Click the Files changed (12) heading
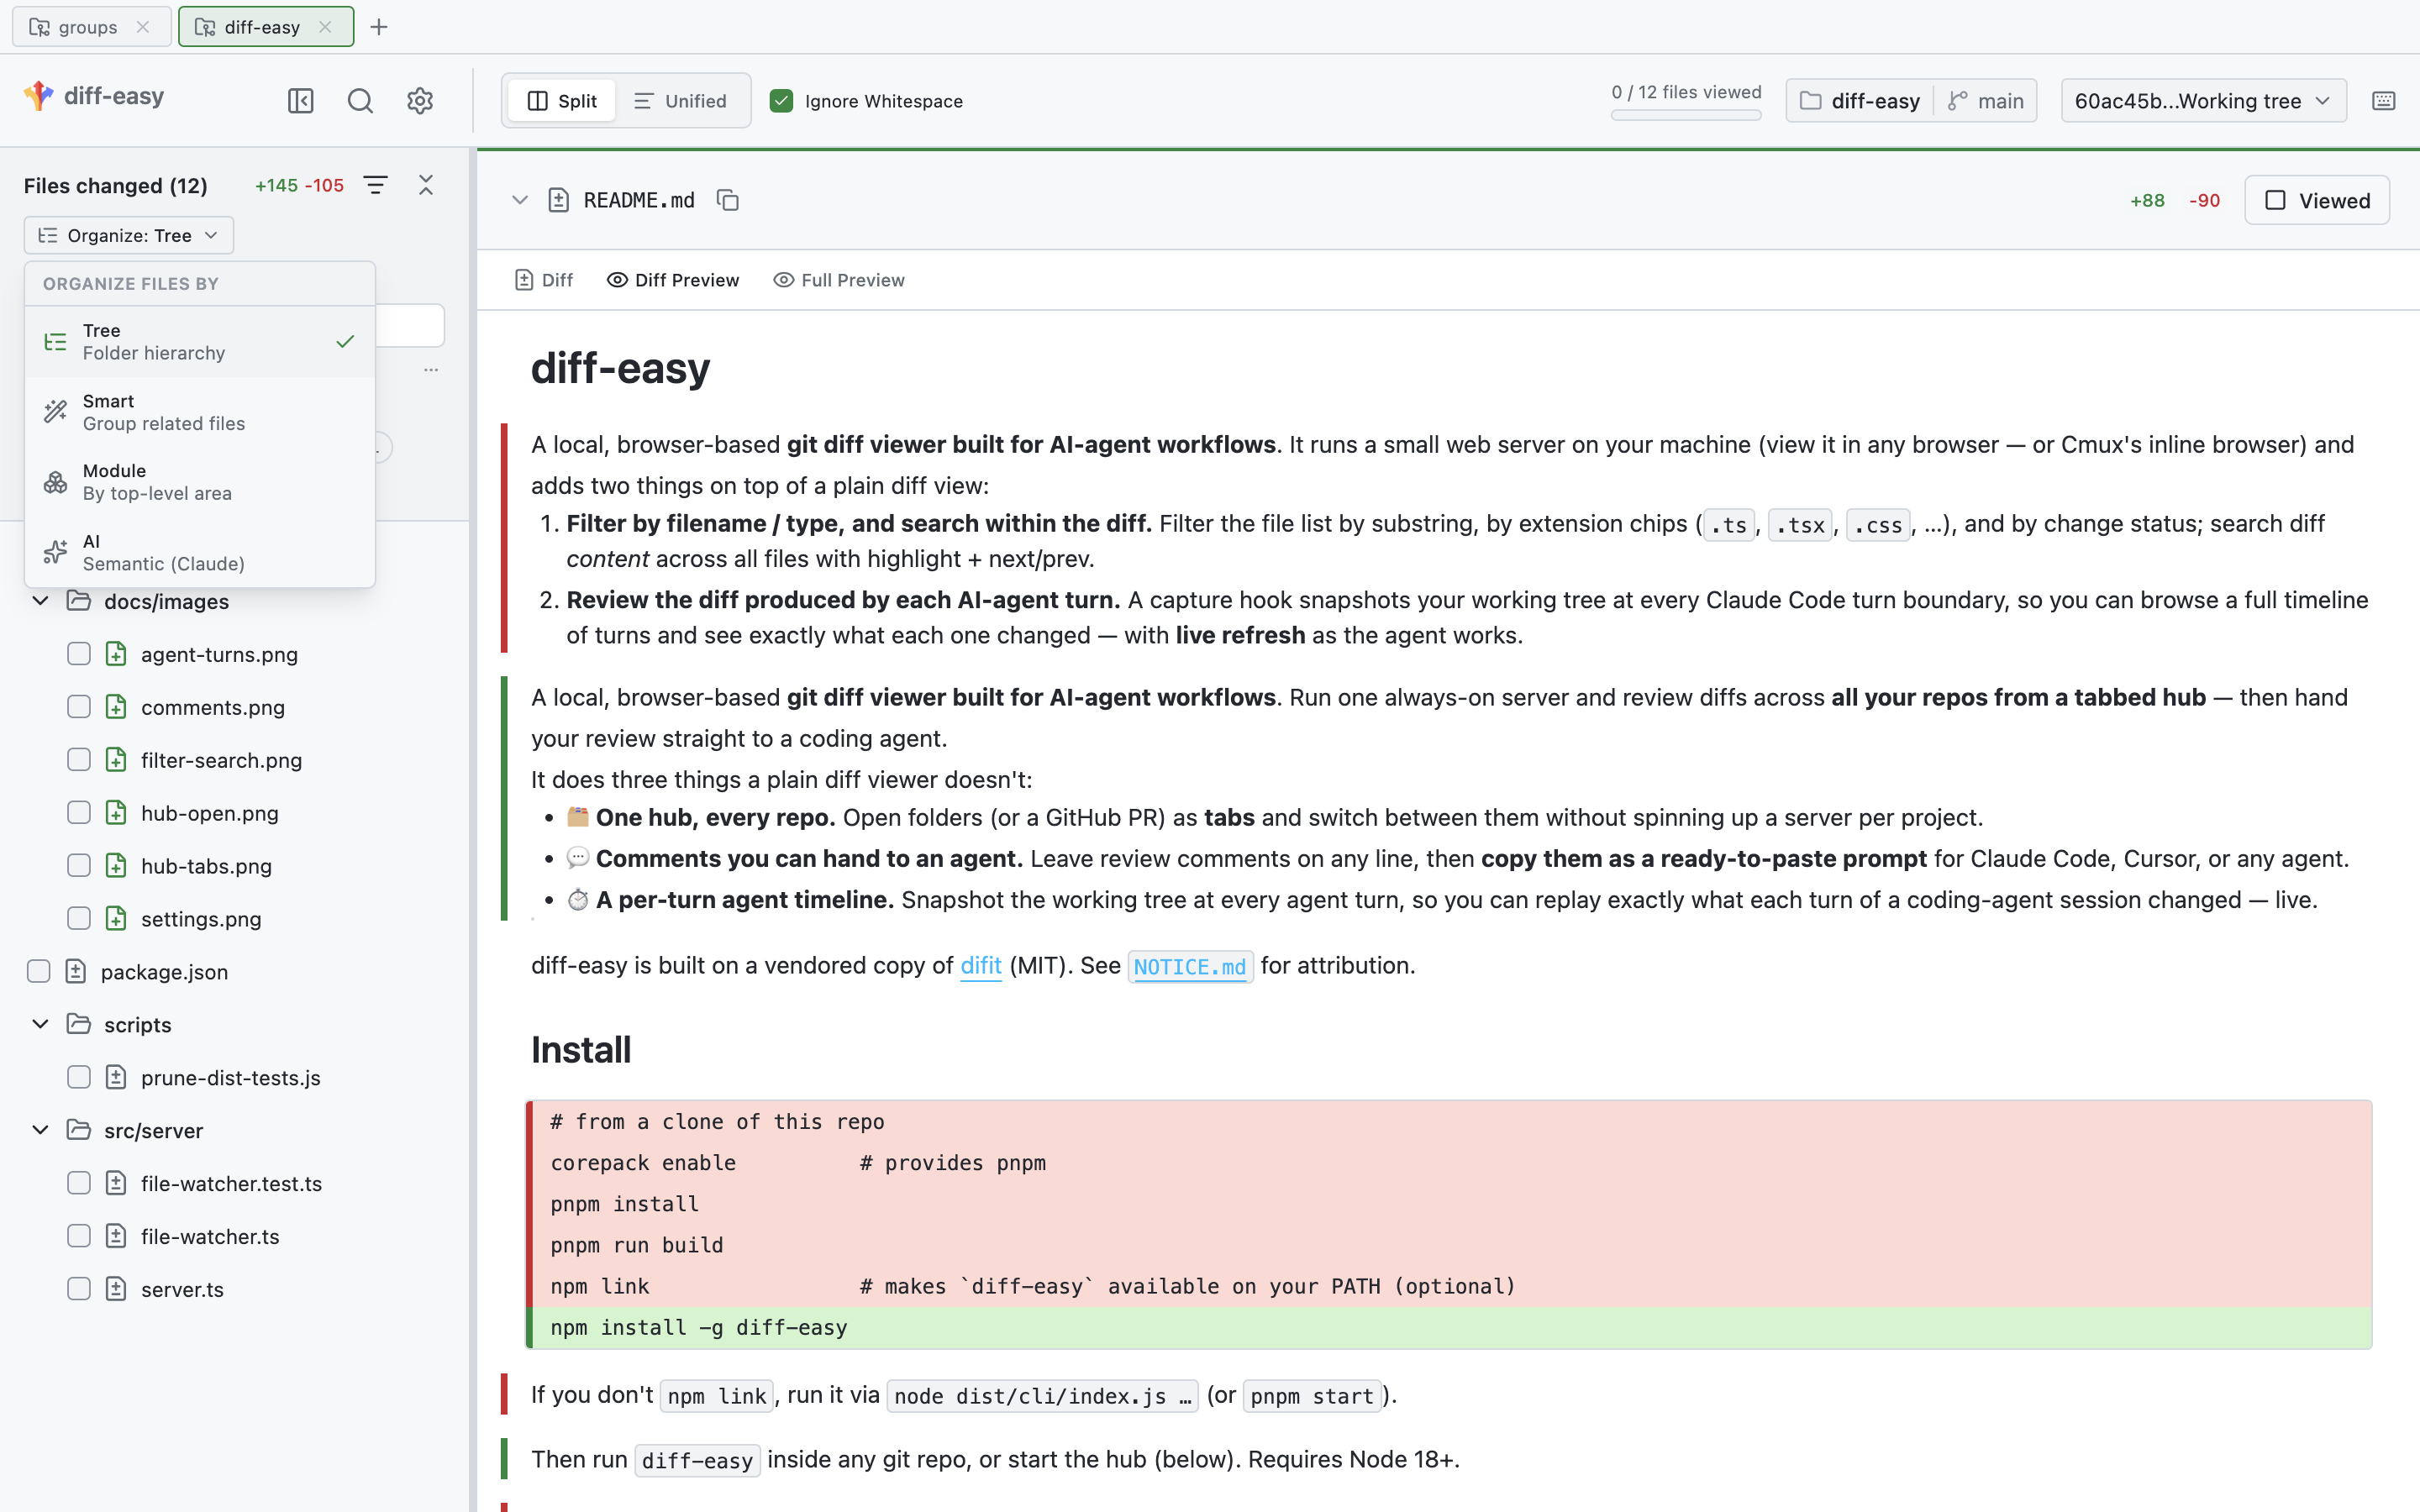Image resolution: width=2420 pixels, height=1512 pixels. click(x=116, y=186)
